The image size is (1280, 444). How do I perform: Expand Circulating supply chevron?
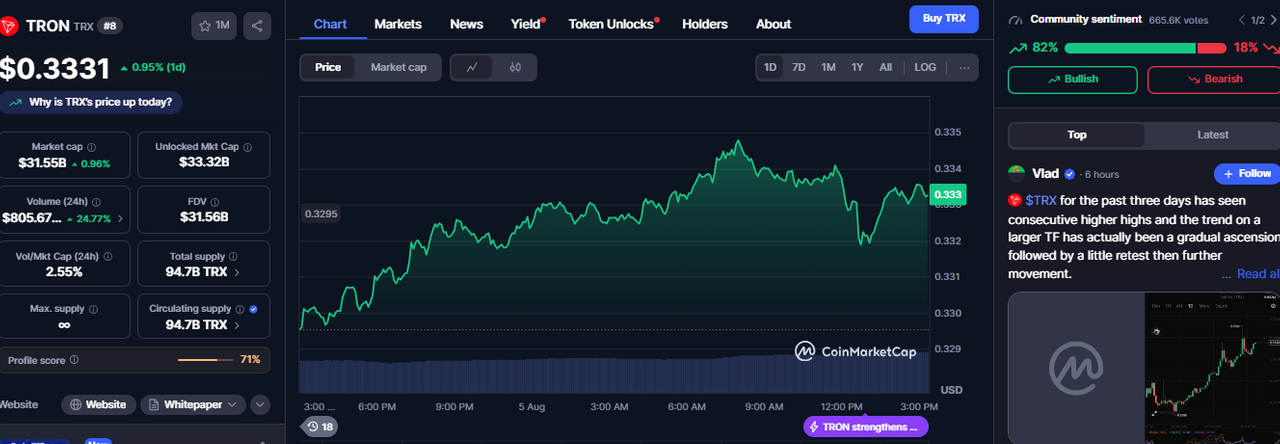click(236, 325)
